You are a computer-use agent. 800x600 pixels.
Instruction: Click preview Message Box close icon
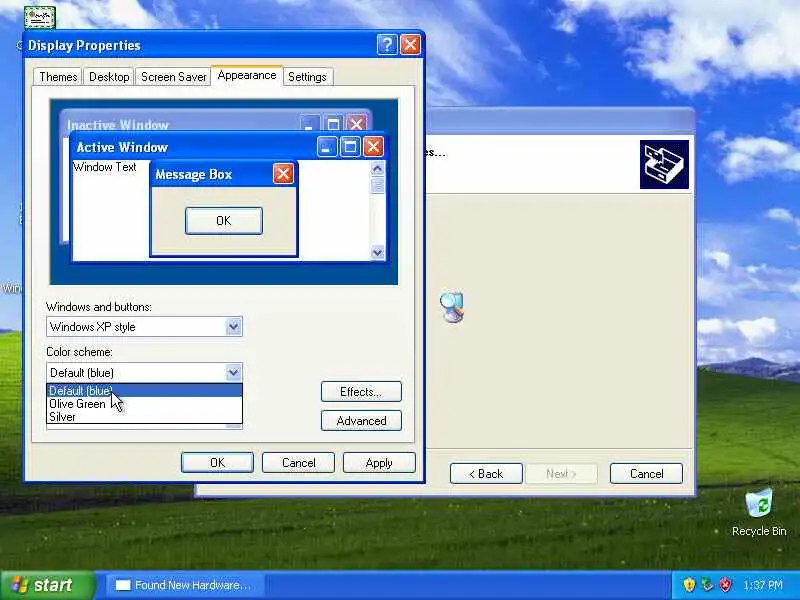[283, 174]
